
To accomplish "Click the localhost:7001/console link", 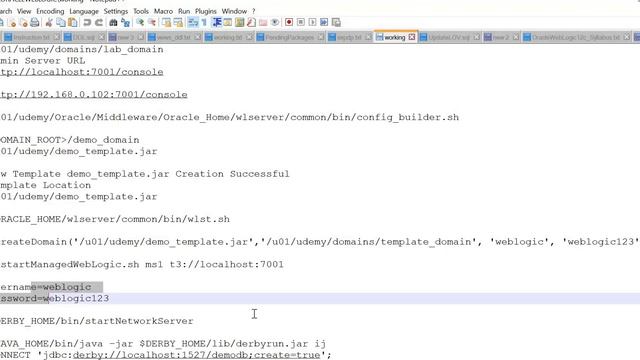I will [82, 72].
